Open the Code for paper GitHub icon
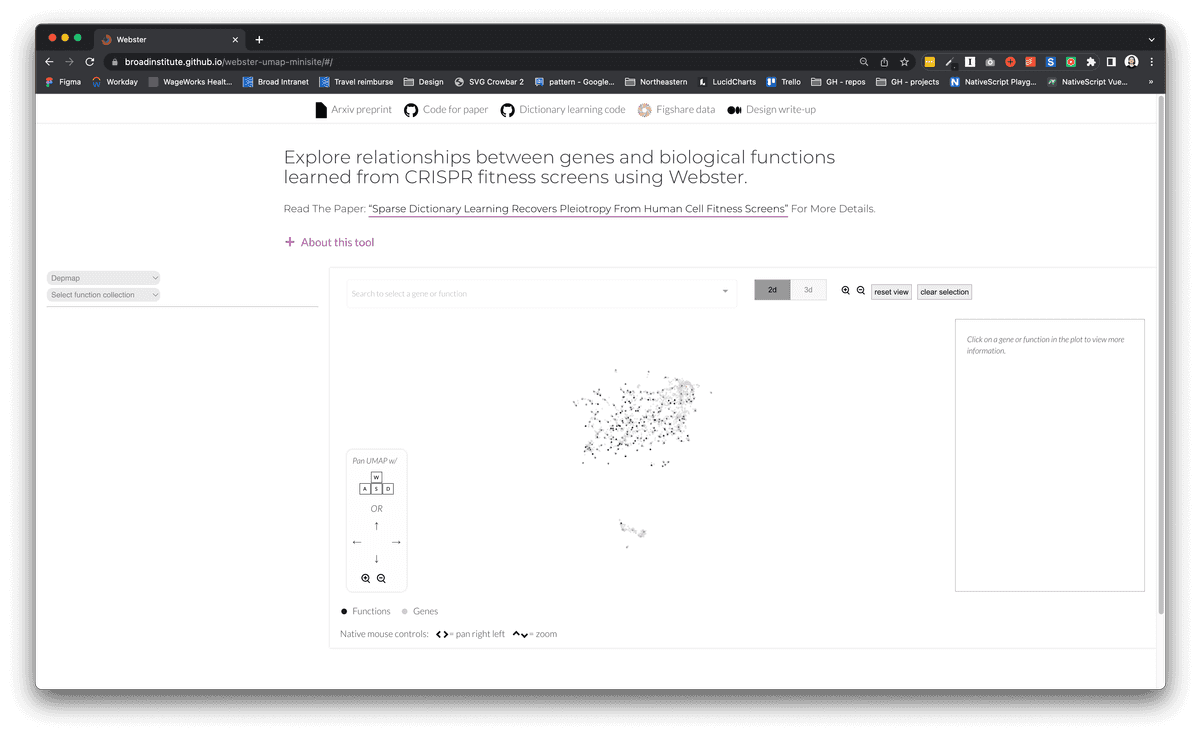 tap(410, 109)
